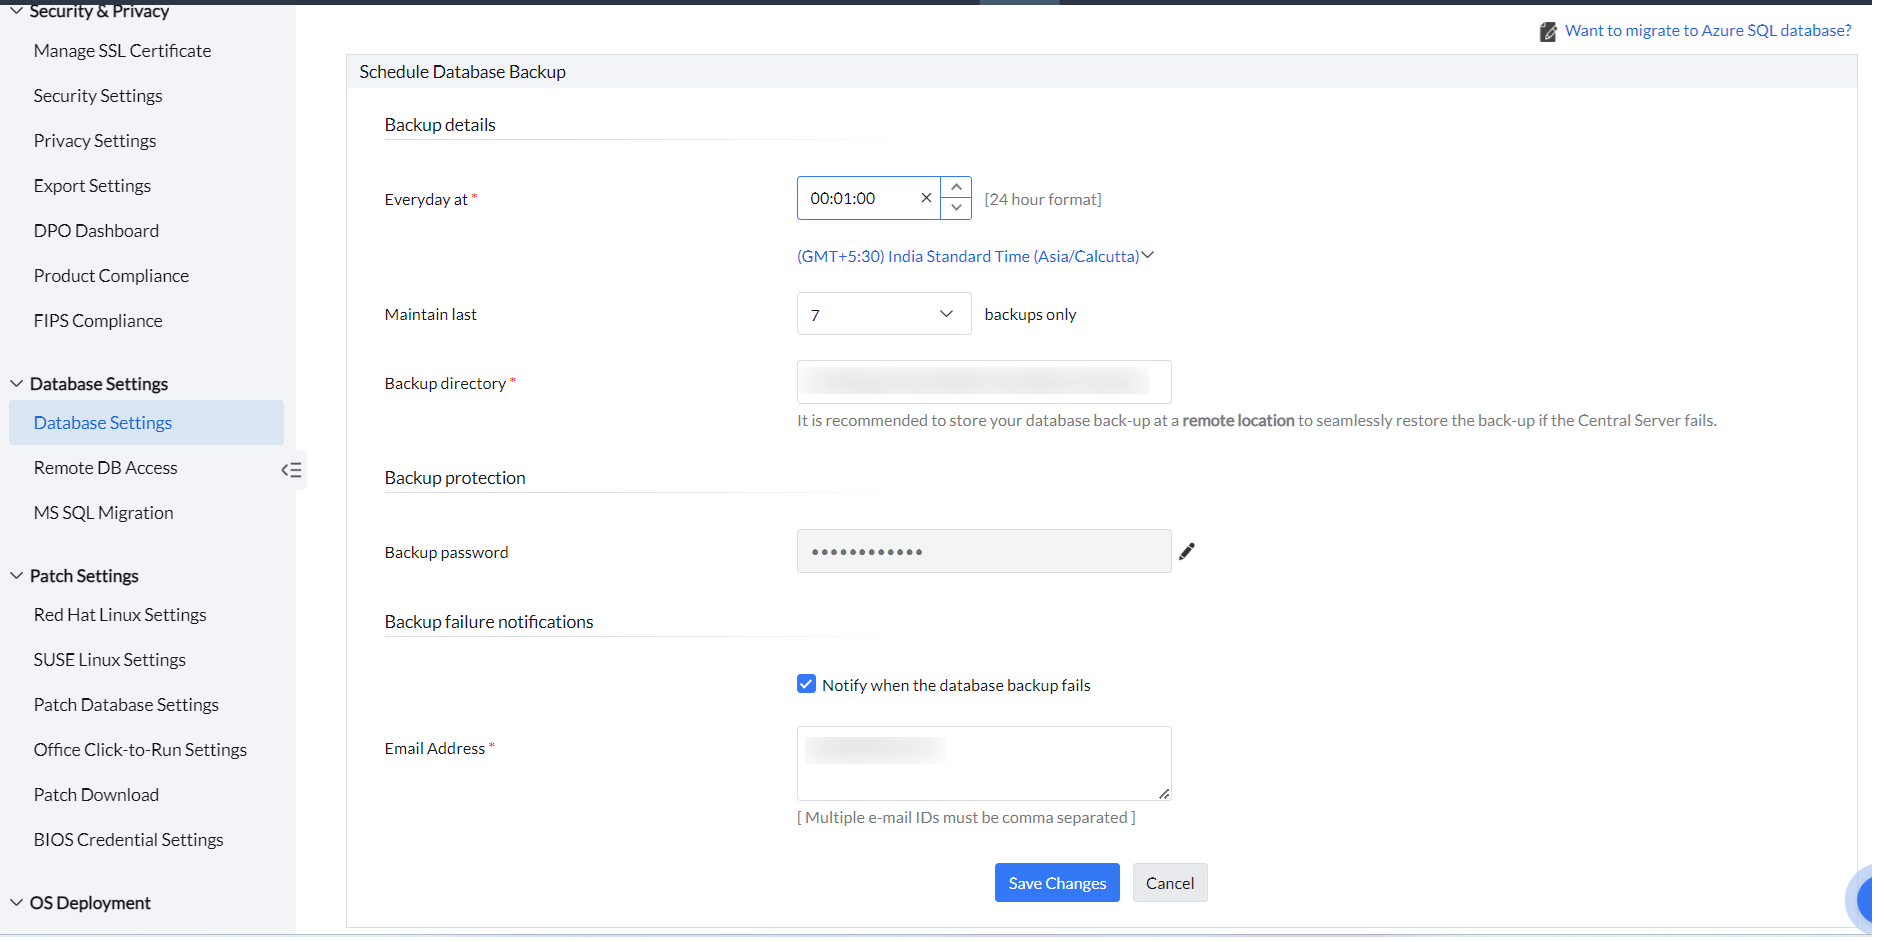
Task: Collapse the Database Settings section
Action: coord(17,384)
